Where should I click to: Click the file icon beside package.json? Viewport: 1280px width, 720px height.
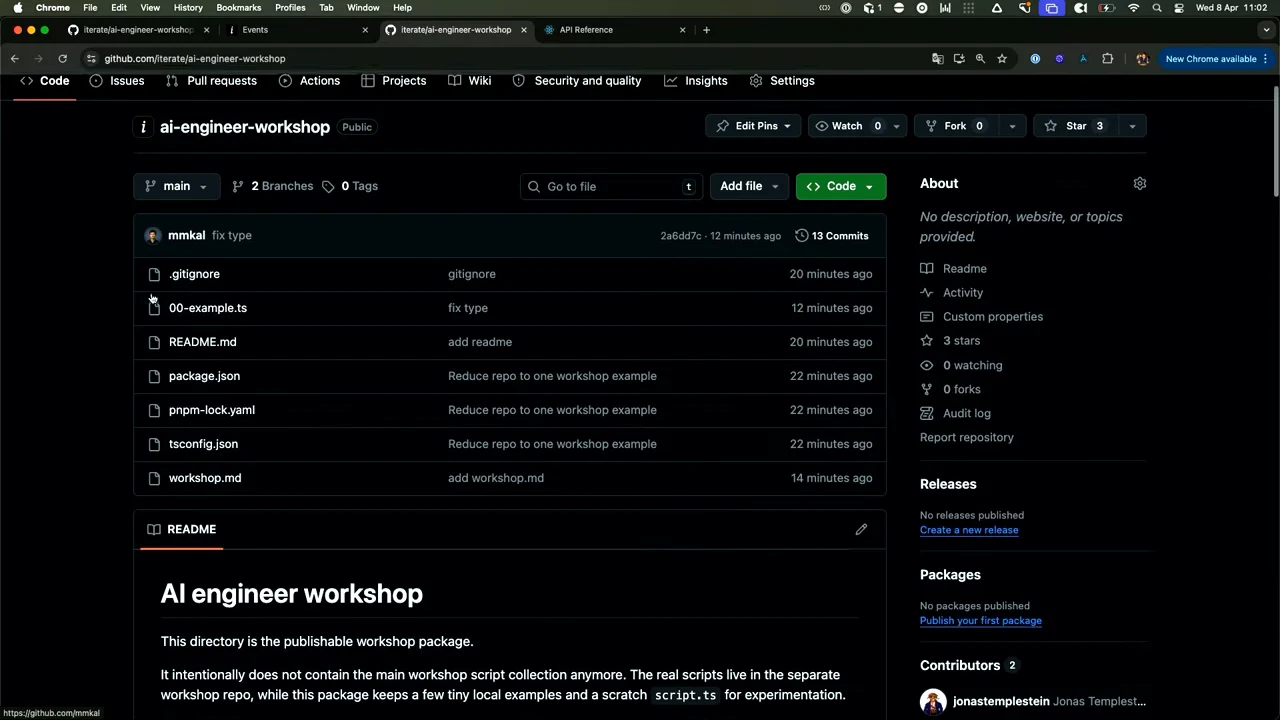(154, 376)
